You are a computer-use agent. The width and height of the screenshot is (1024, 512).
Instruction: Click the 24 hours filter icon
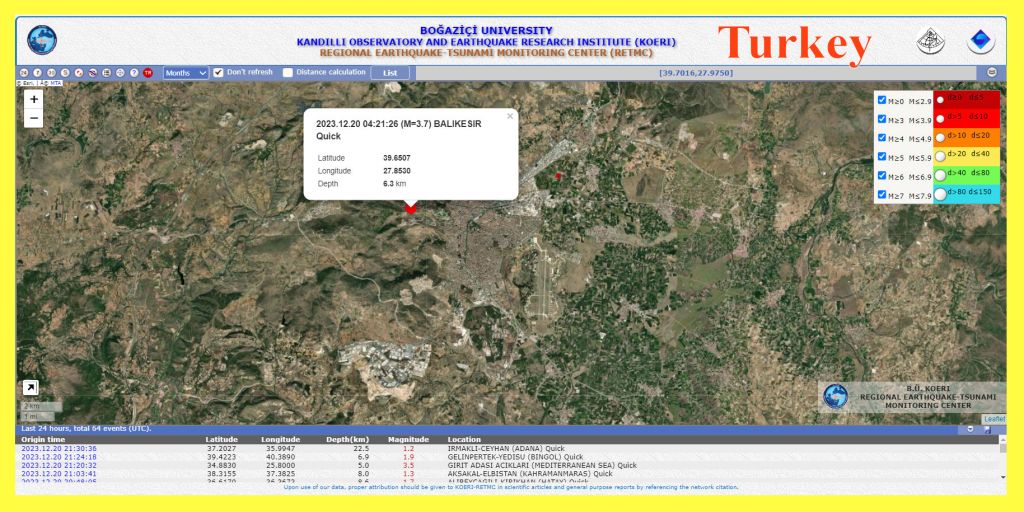point(23,73)
